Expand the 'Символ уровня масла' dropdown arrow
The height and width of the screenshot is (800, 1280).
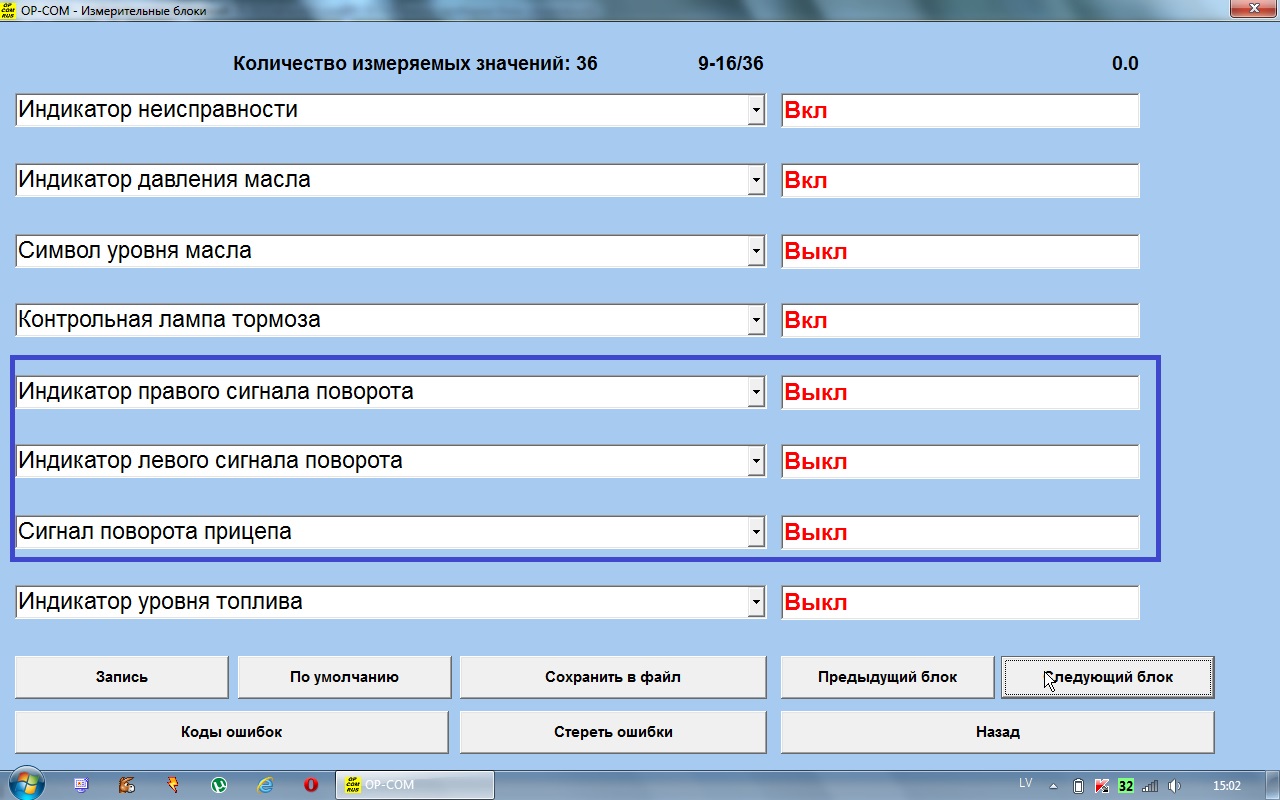click(756, 252)
